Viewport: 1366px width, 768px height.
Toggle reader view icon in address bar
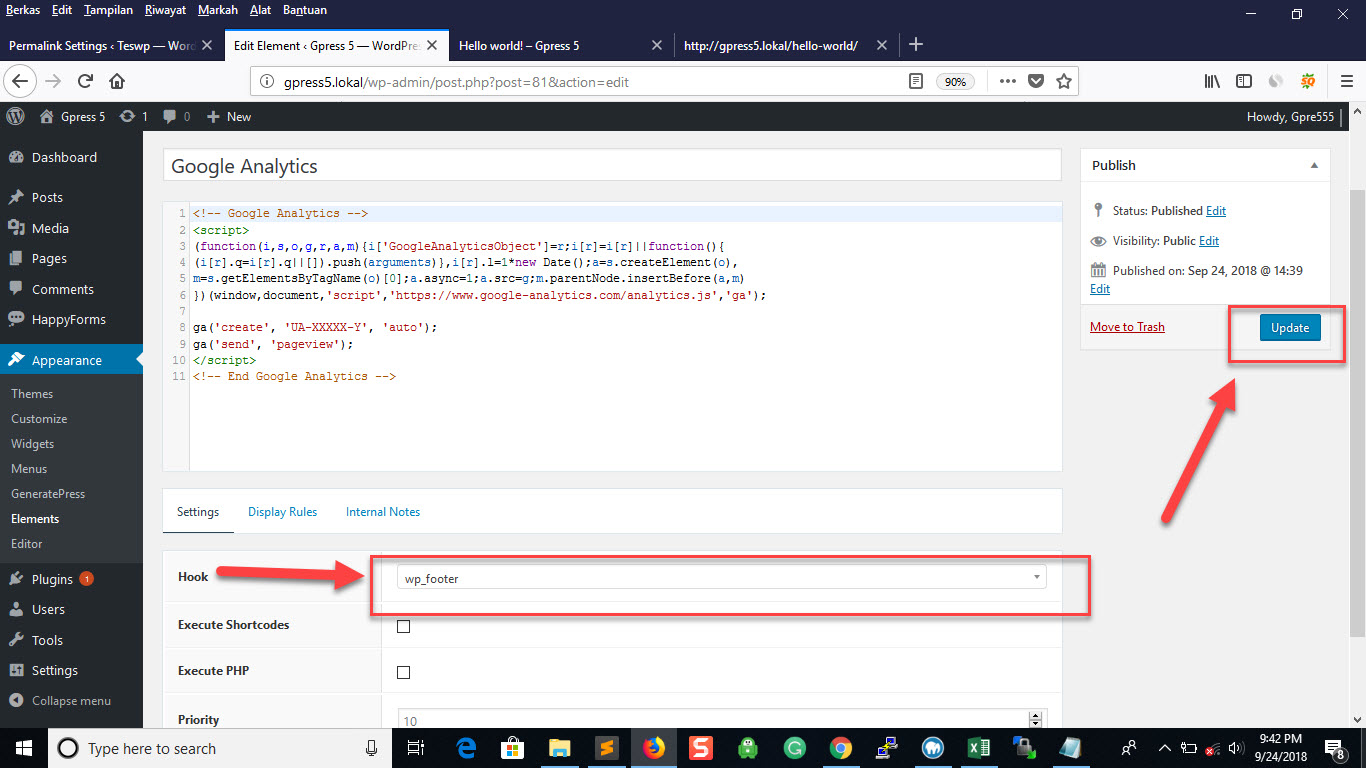click(915, 81)
